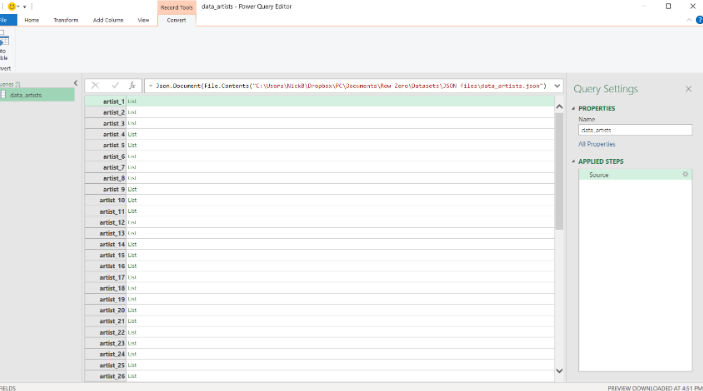
Task: Collapse the PROPERTIES section triangle
Action: 573,109
